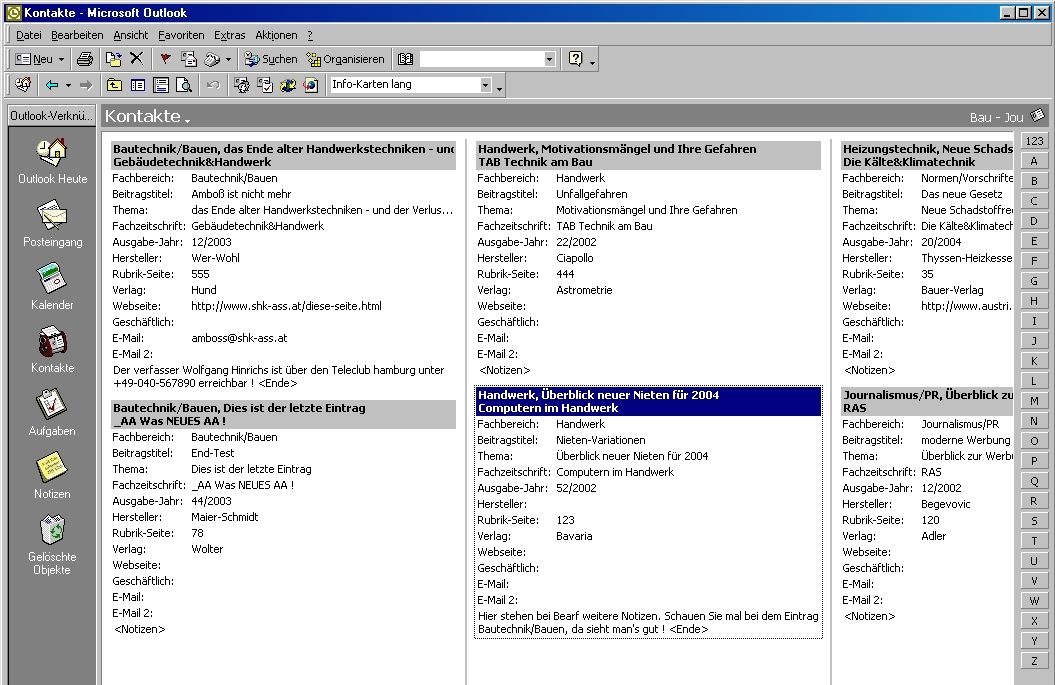Open the Aufgaben shortcut
Viewport: 1055px width, 685px height.
[x=51, y=412]
